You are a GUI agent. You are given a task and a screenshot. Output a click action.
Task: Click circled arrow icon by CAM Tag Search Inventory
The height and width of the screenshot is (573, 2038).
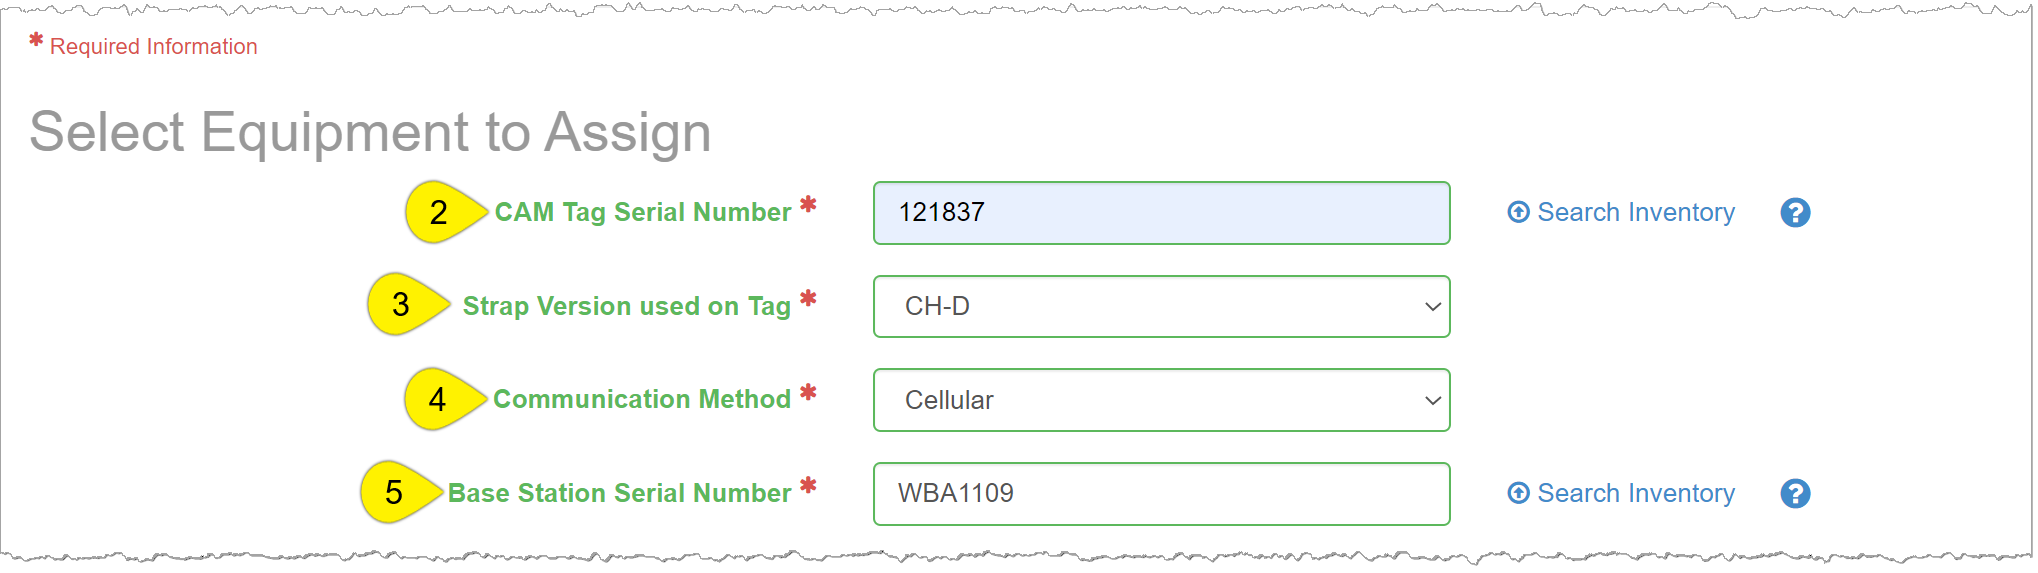1518,212
